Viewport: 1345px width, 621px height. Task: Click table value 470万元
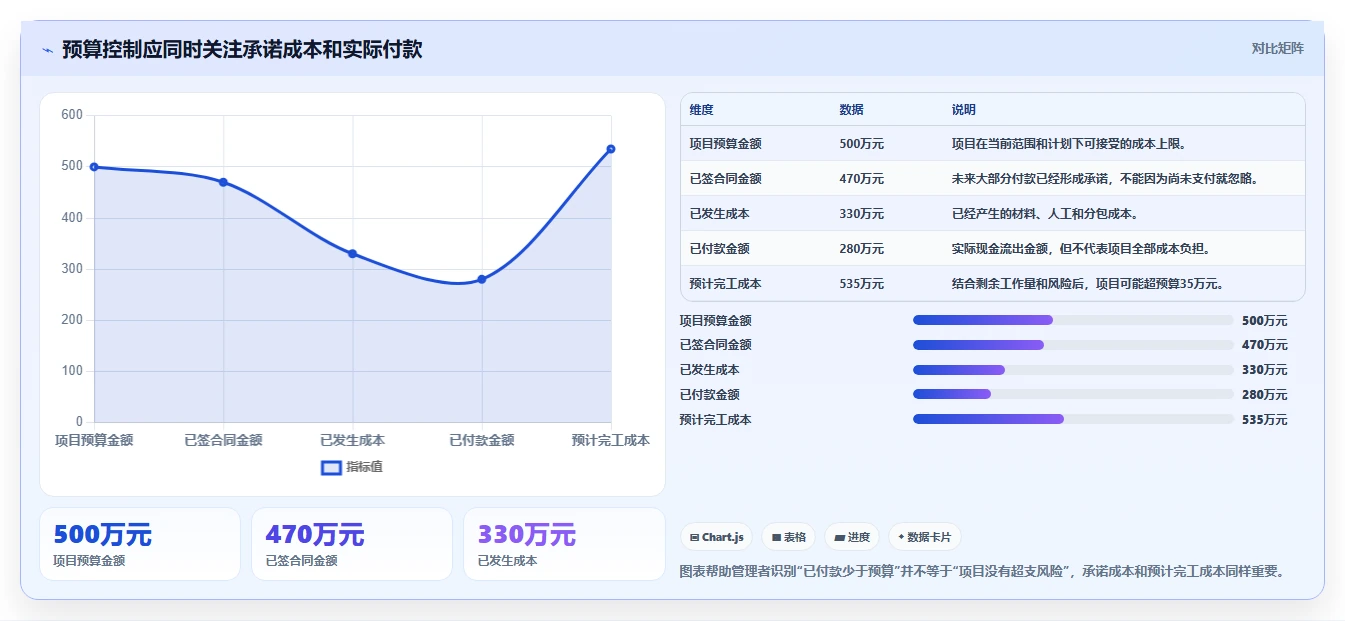862,179
